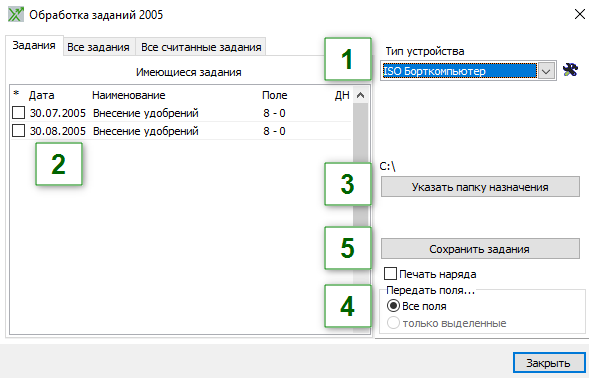
Task: Sort by the Наименование column header
Action: pos(128,95)
